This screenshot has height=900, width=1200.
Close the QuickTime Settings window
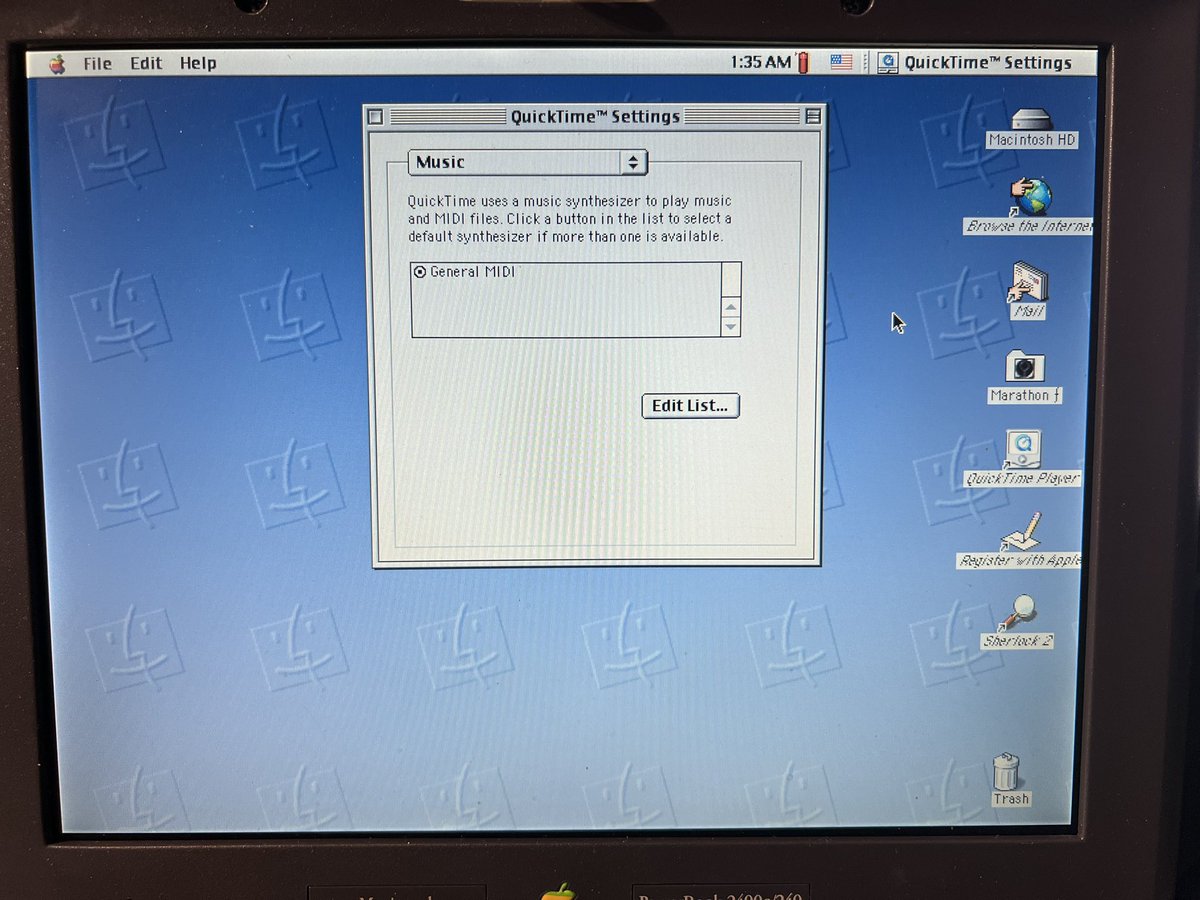click(375, 117)
